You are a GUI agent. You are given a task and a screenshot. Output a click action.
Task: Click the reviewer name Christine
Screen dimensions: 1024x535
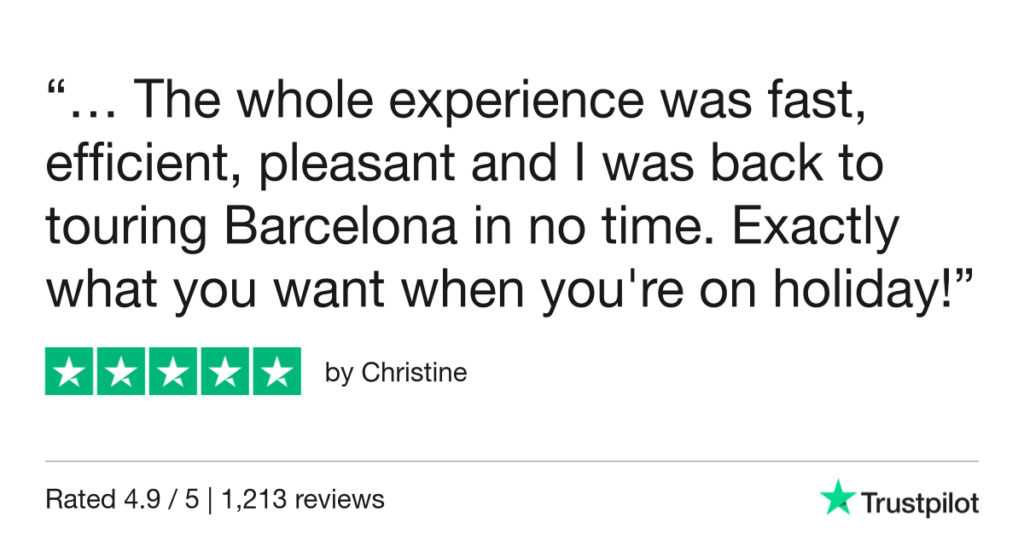(x=414, y=373)
